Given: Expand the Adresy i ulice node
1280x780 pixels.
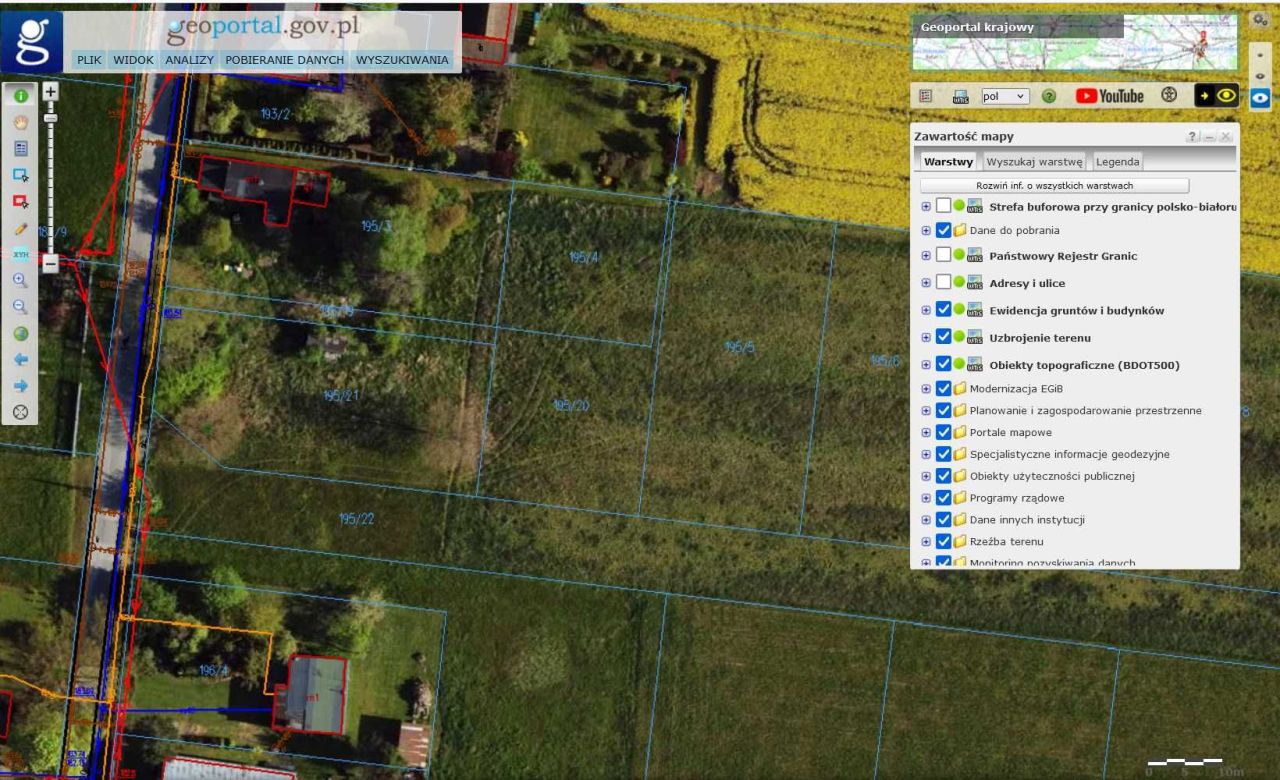Looking at the screenshot, I should 926,283.
